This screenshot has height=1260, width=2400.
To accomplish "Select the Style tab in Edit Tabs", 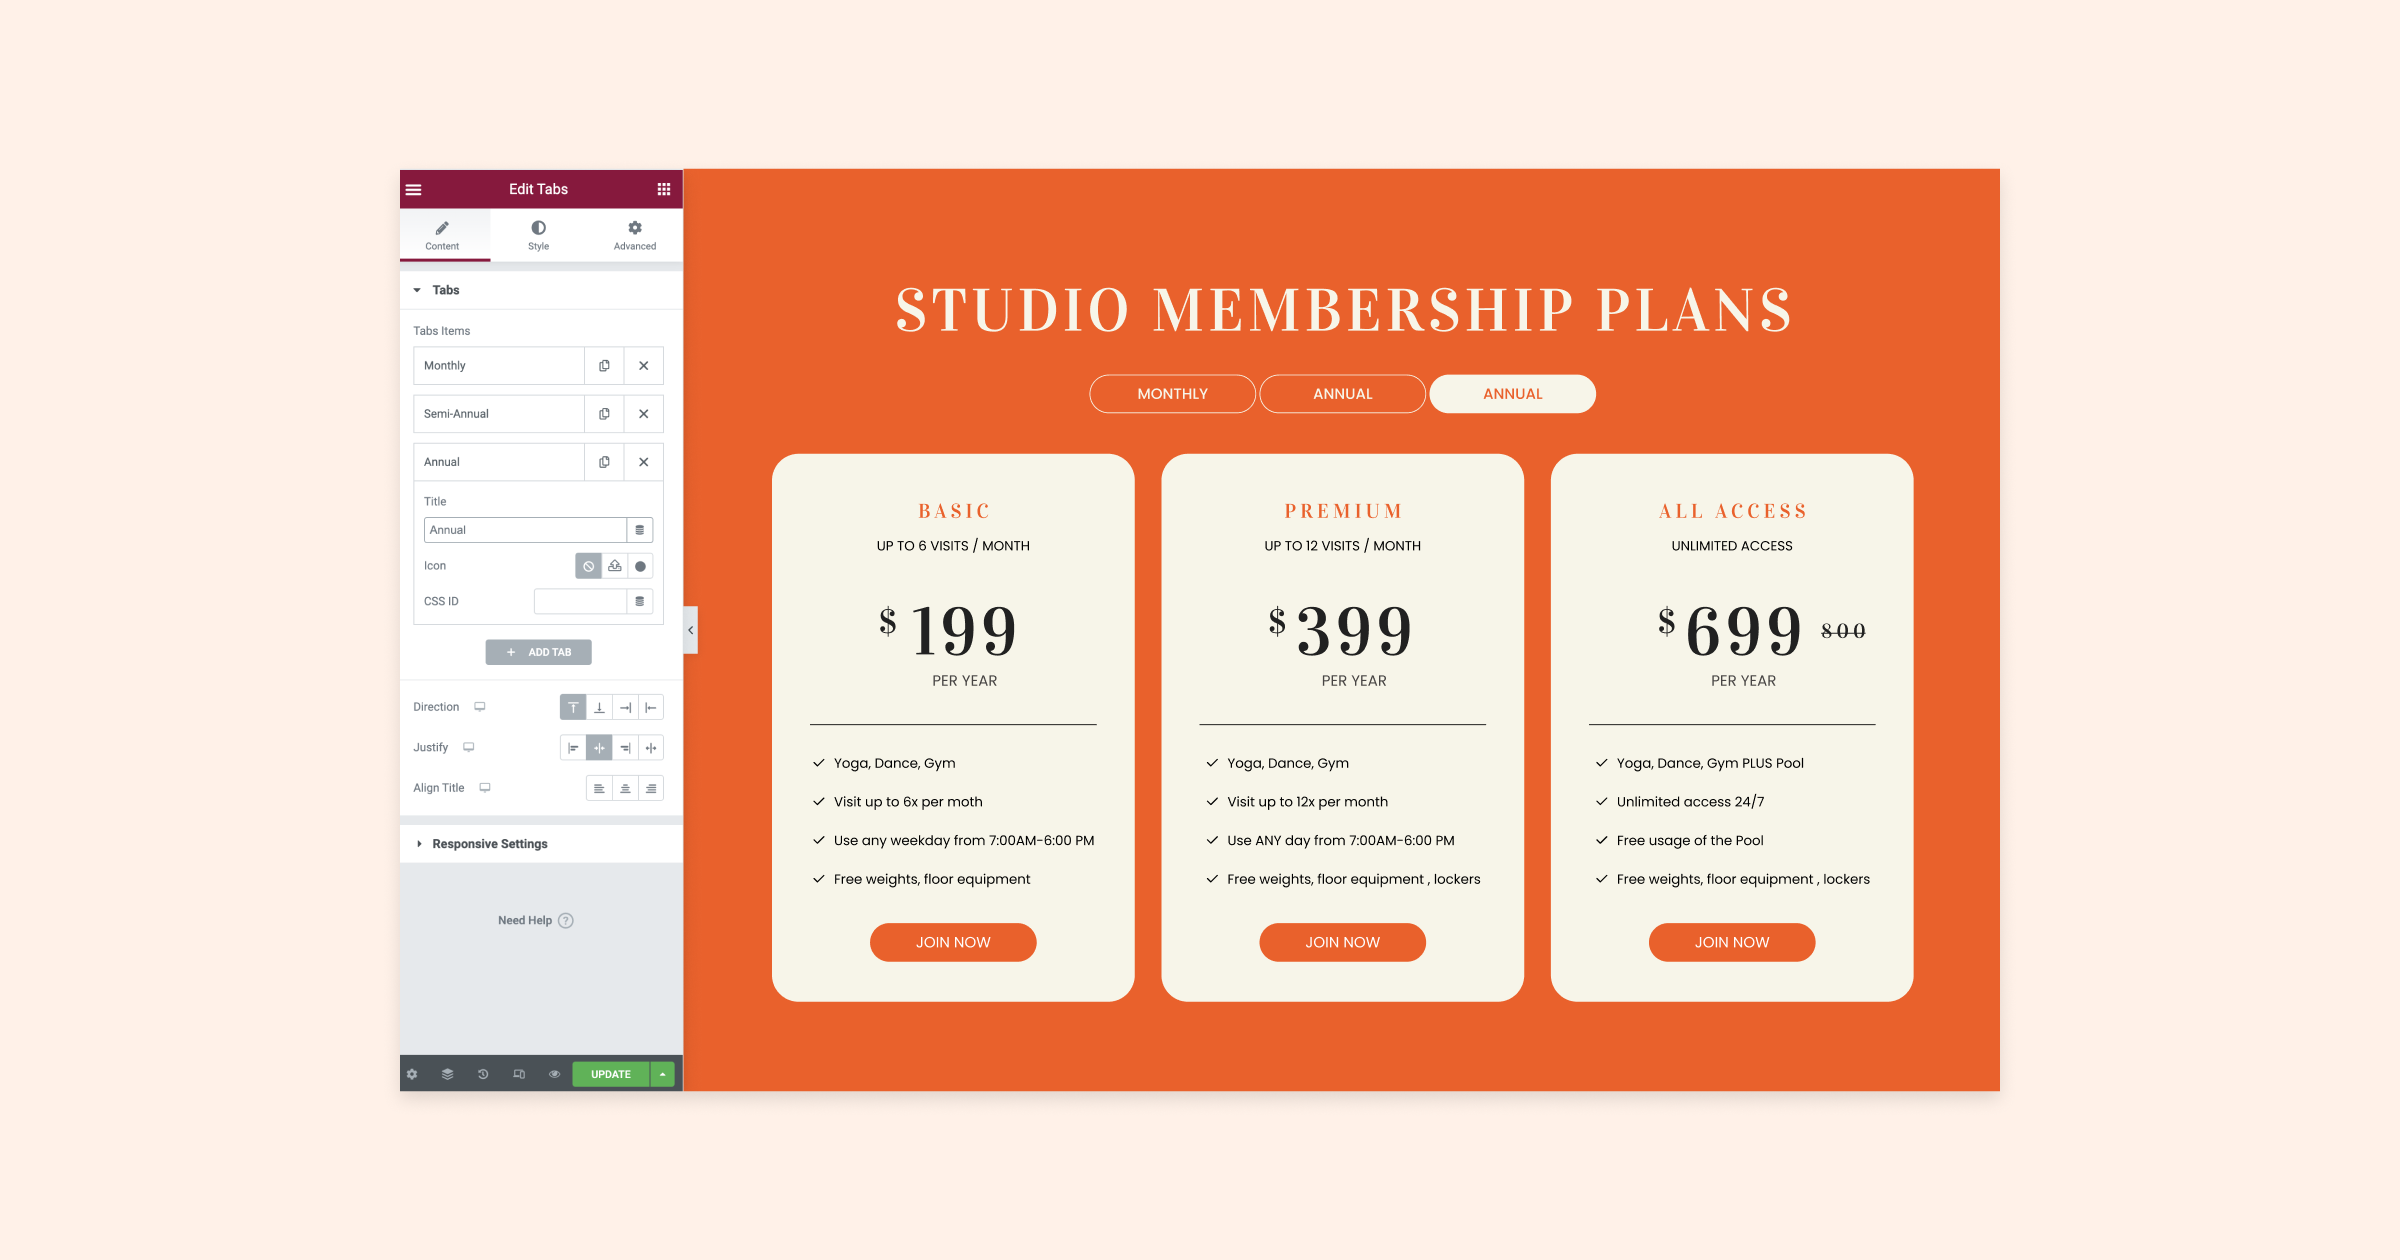I will pos(538,235).
